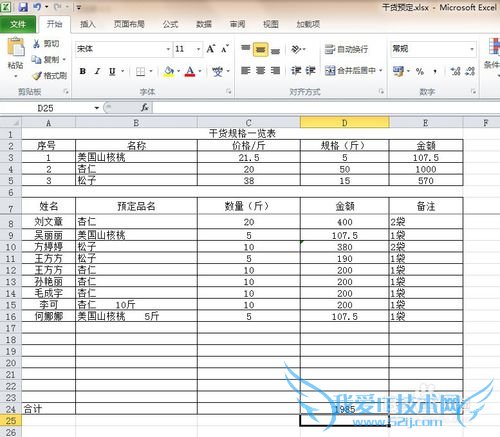Click the fill color paint bucket icon
The height and width of the screenshot is (437, 500).
tap(169, 71)
